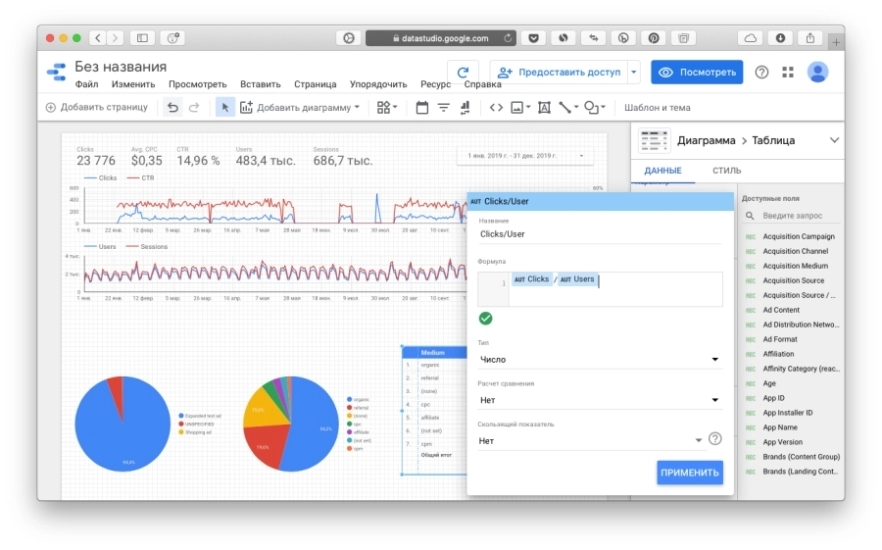The height and width of the screenshot is (550, 882).
Task: Toggle the Safari sidebar icon
Action: click(142, 38)
